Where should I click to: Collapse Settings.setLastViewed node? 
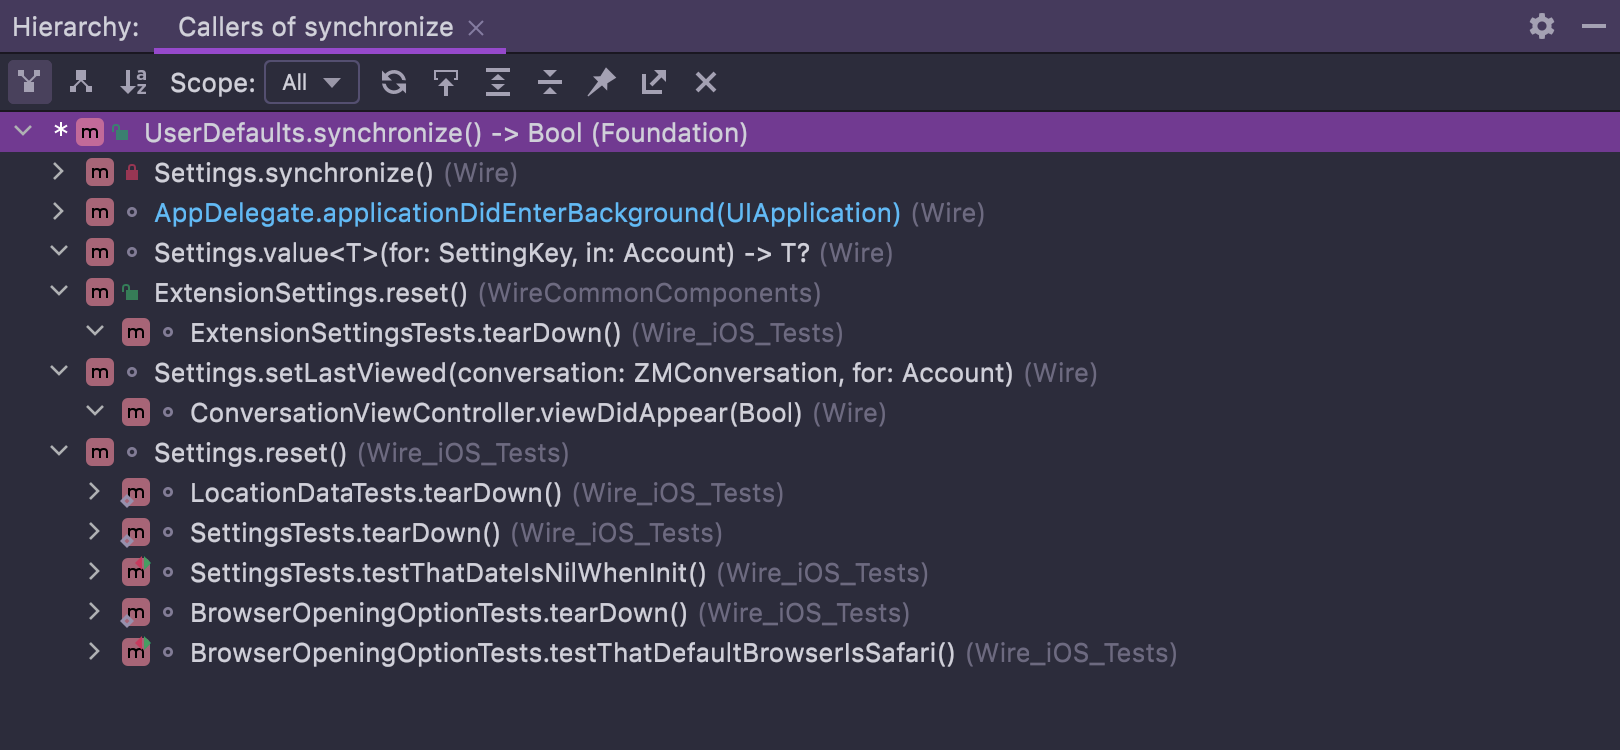coord(59,371)
